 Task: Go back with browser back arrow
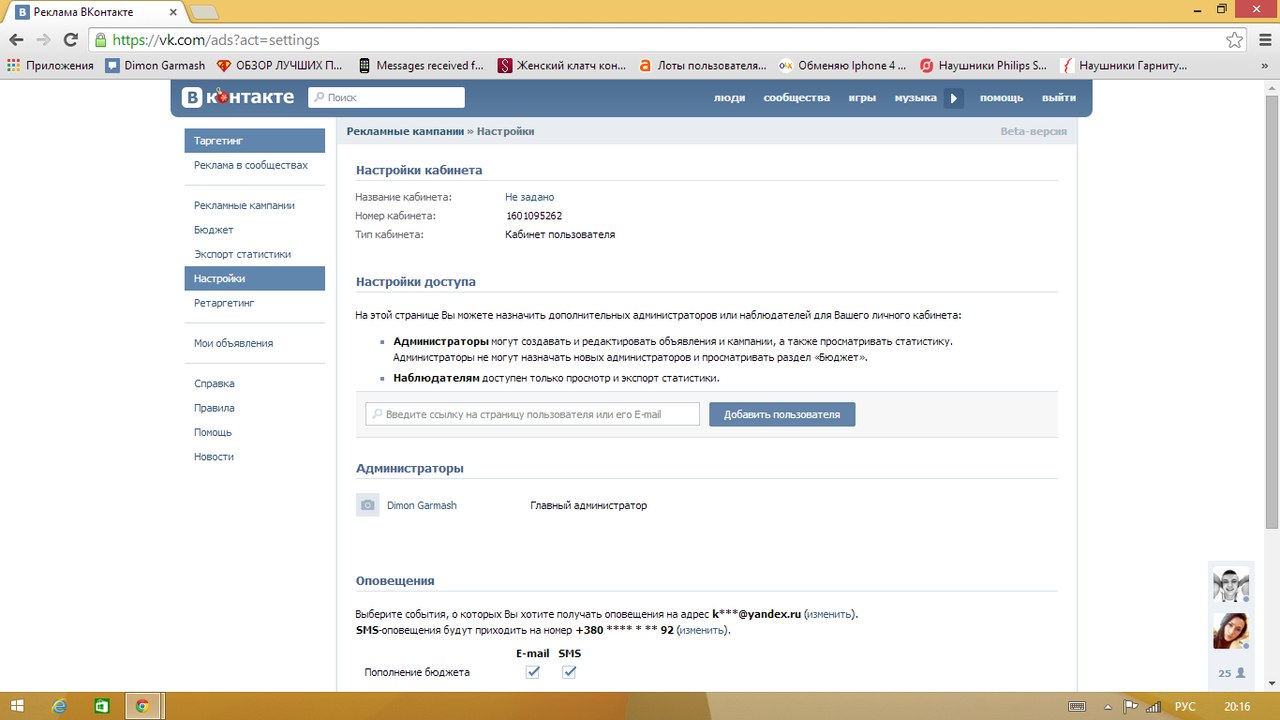pyautogui.click(x=16, y=40)
